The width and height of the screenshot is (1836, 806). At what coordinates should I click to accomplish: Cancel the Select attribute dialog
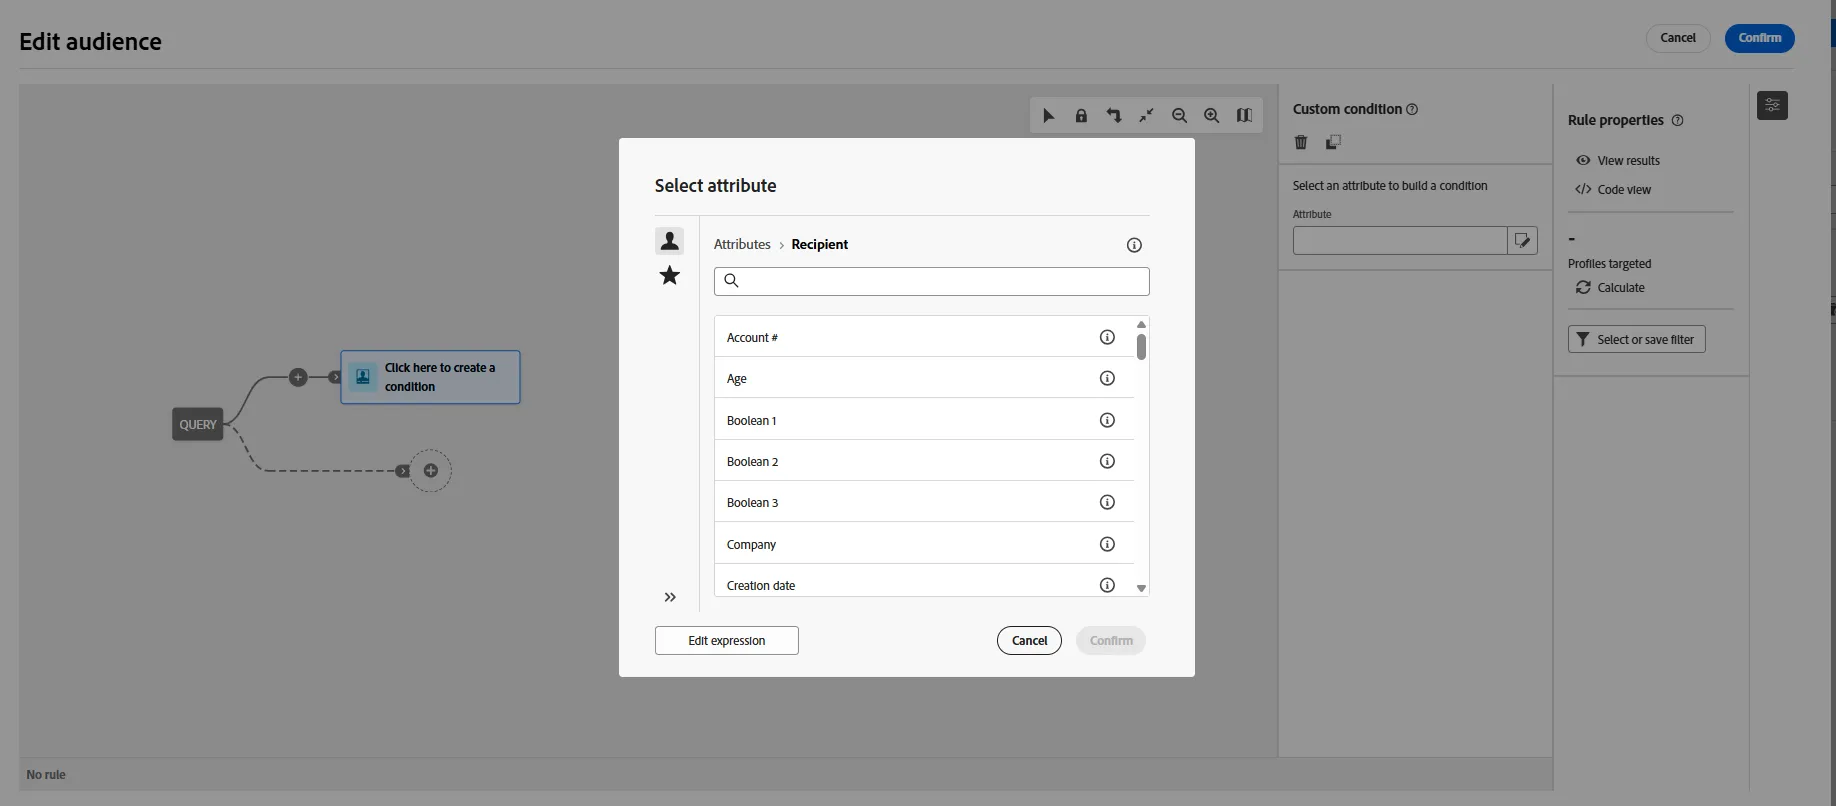(1029, 641)
